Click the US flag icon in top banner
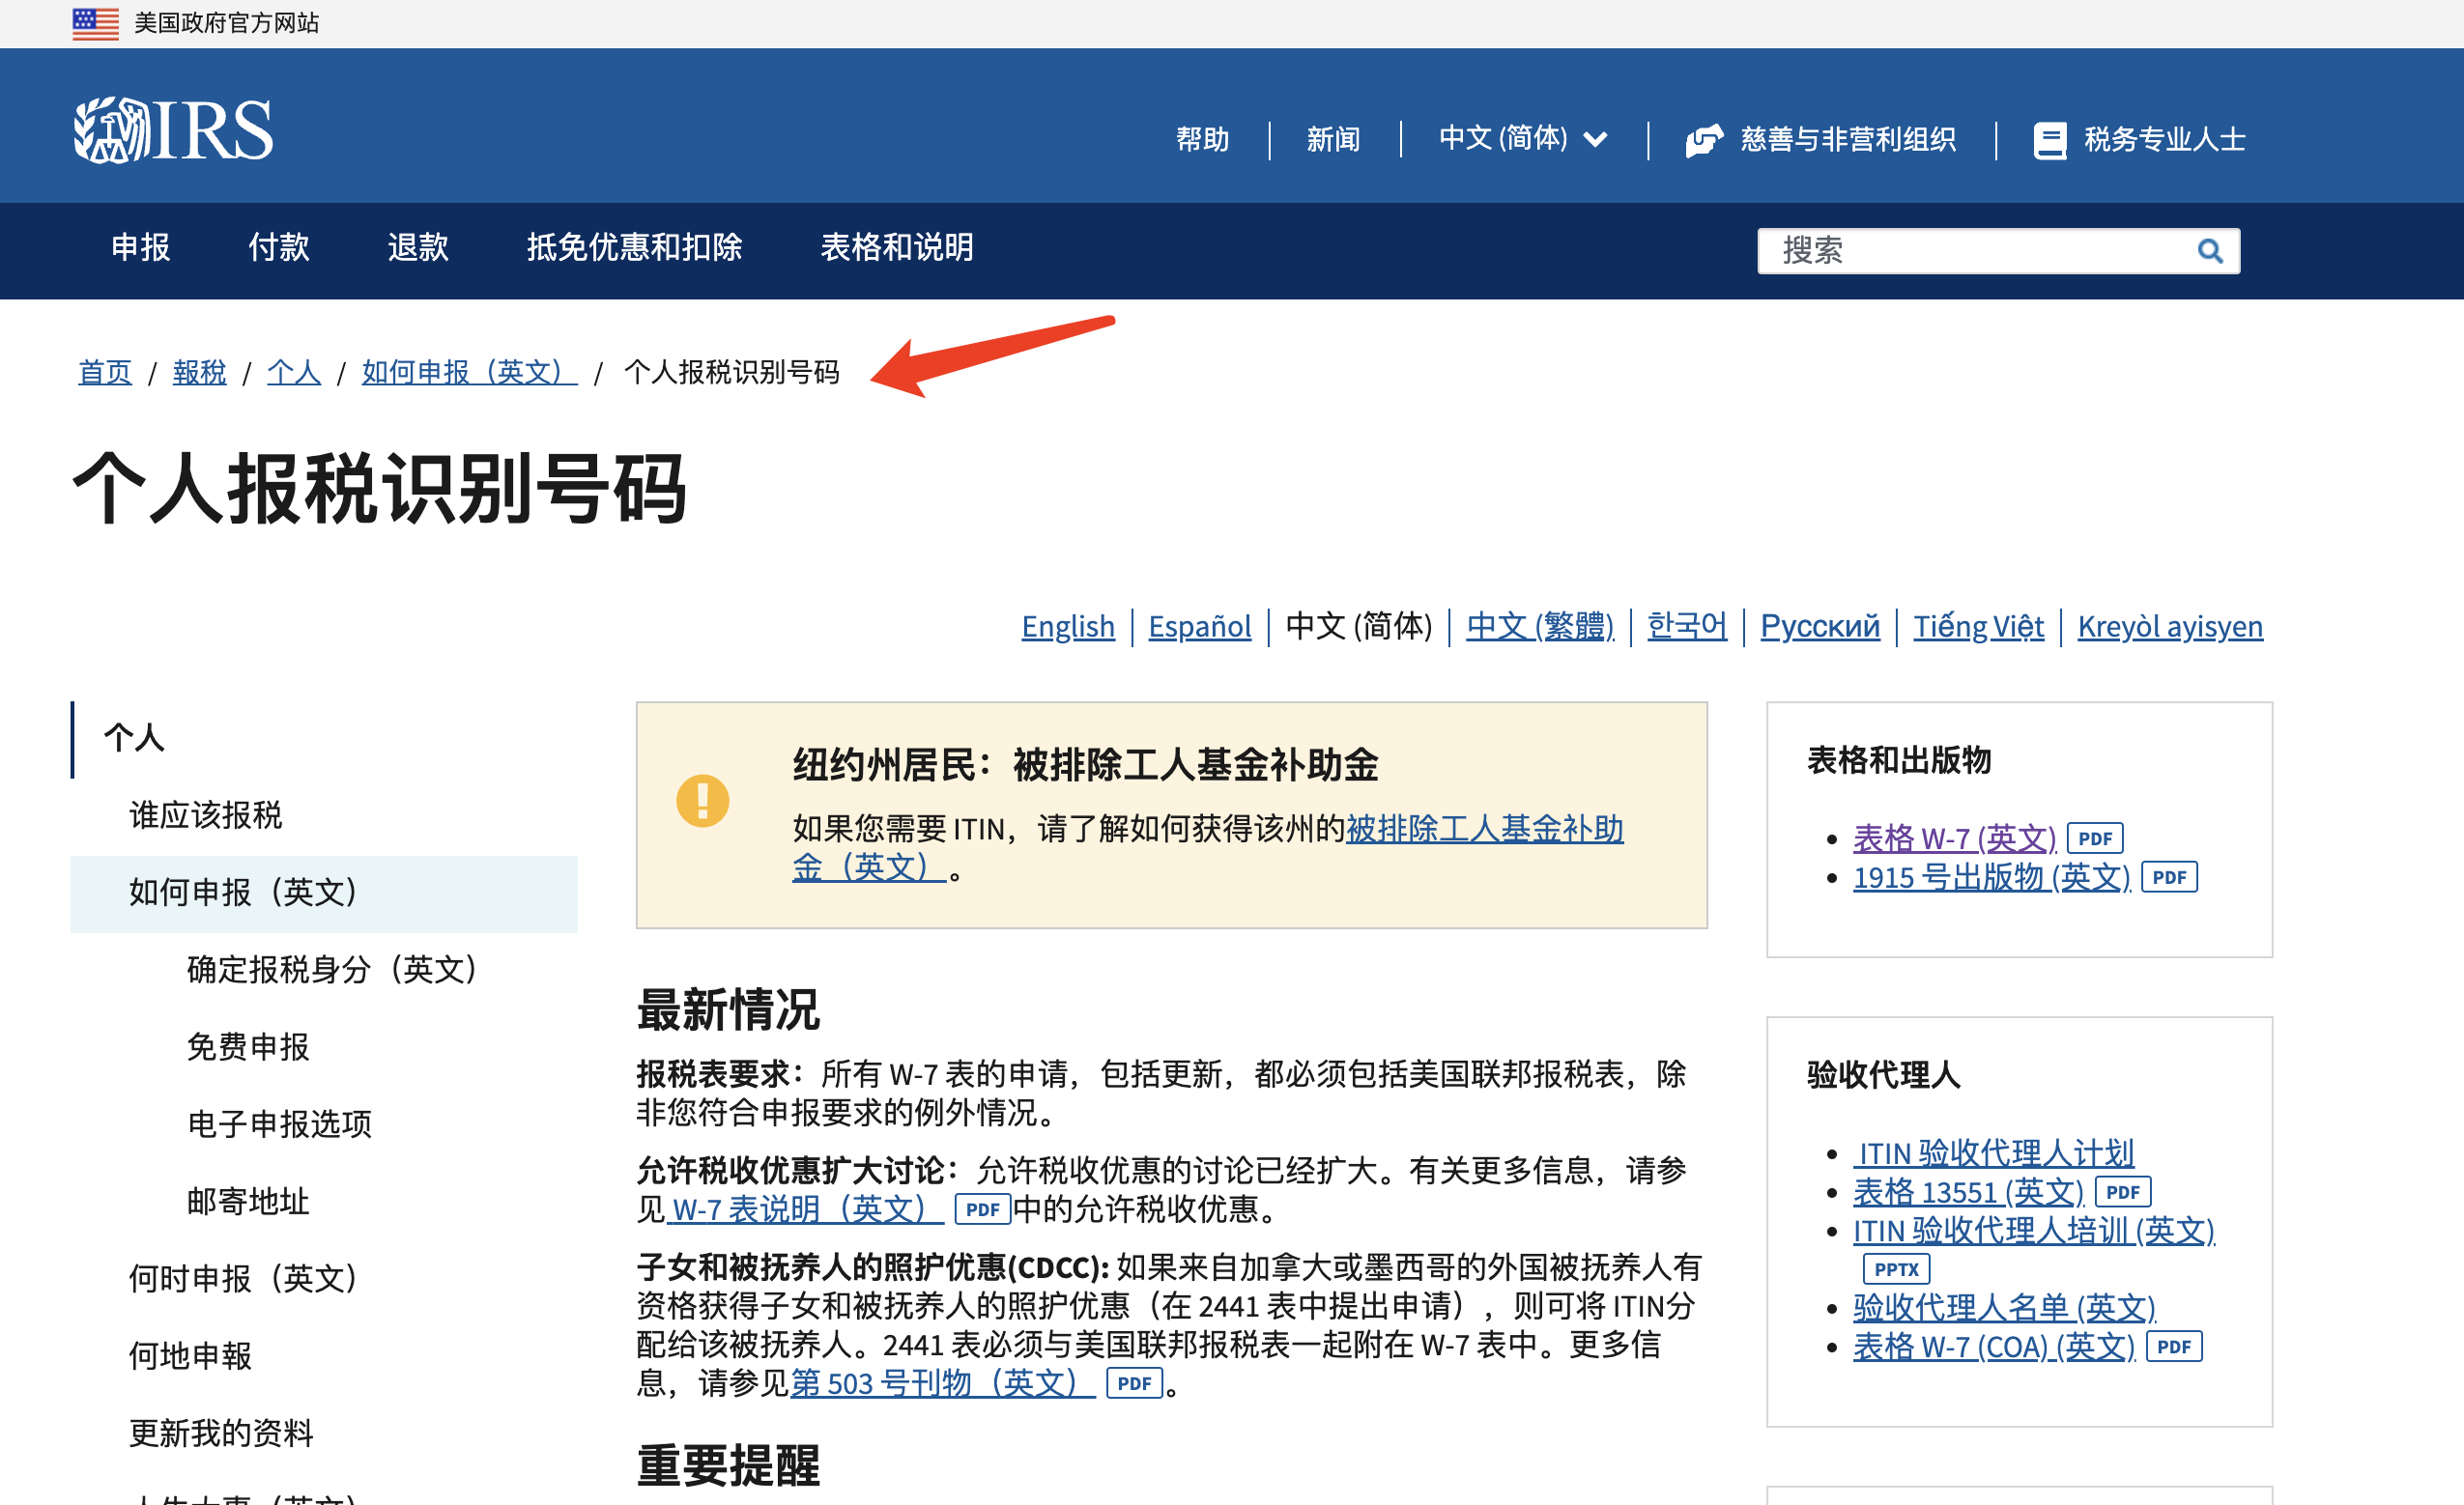This screenshot has width=2464, height=1505. pos(95,21)
